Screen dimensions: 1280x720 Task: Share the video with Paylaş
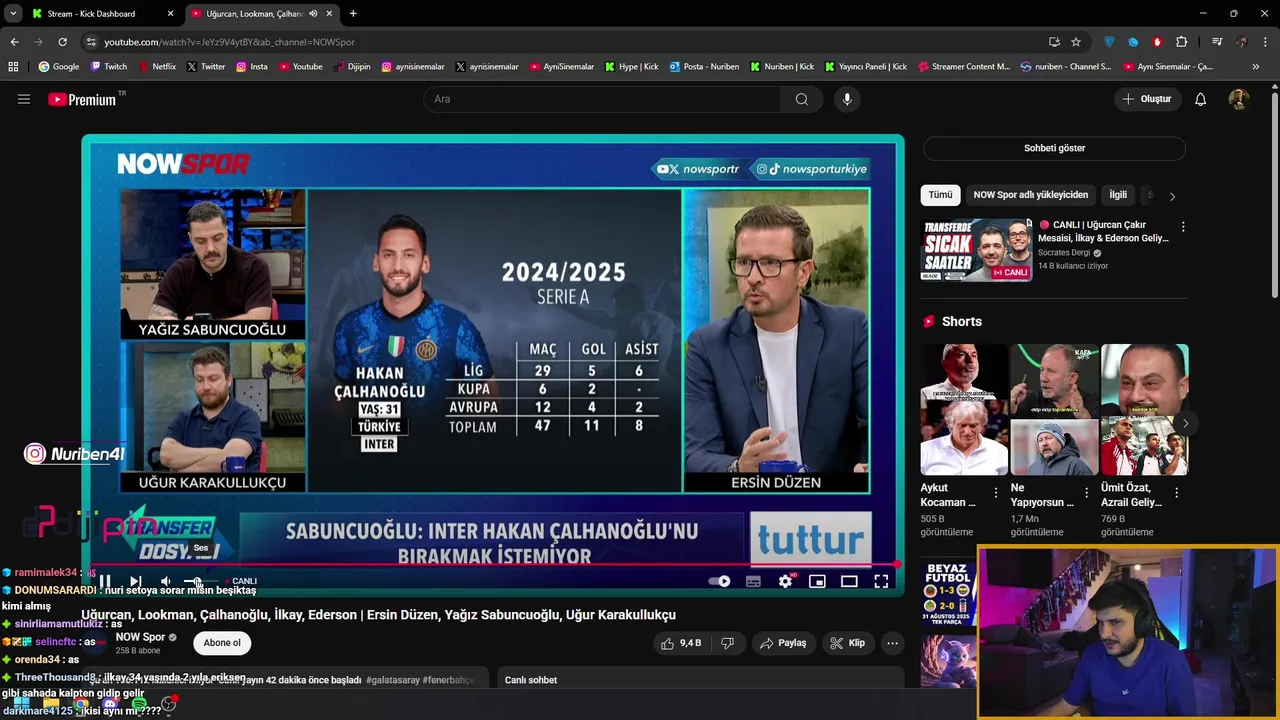[782, 643]
